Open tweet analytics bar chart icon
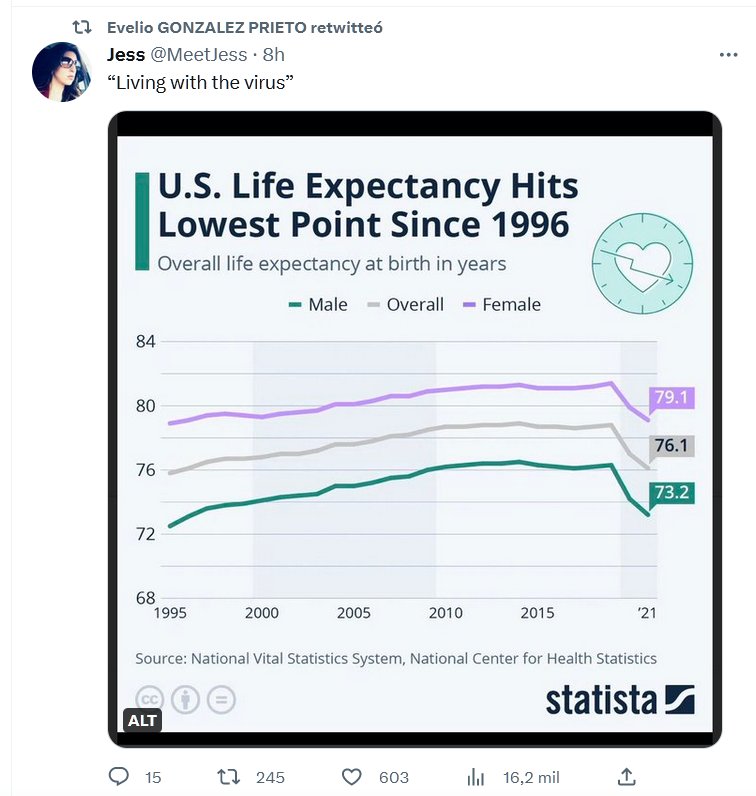Image resolution: width=756 pixels, height=796 pixels. click(477, 776)
